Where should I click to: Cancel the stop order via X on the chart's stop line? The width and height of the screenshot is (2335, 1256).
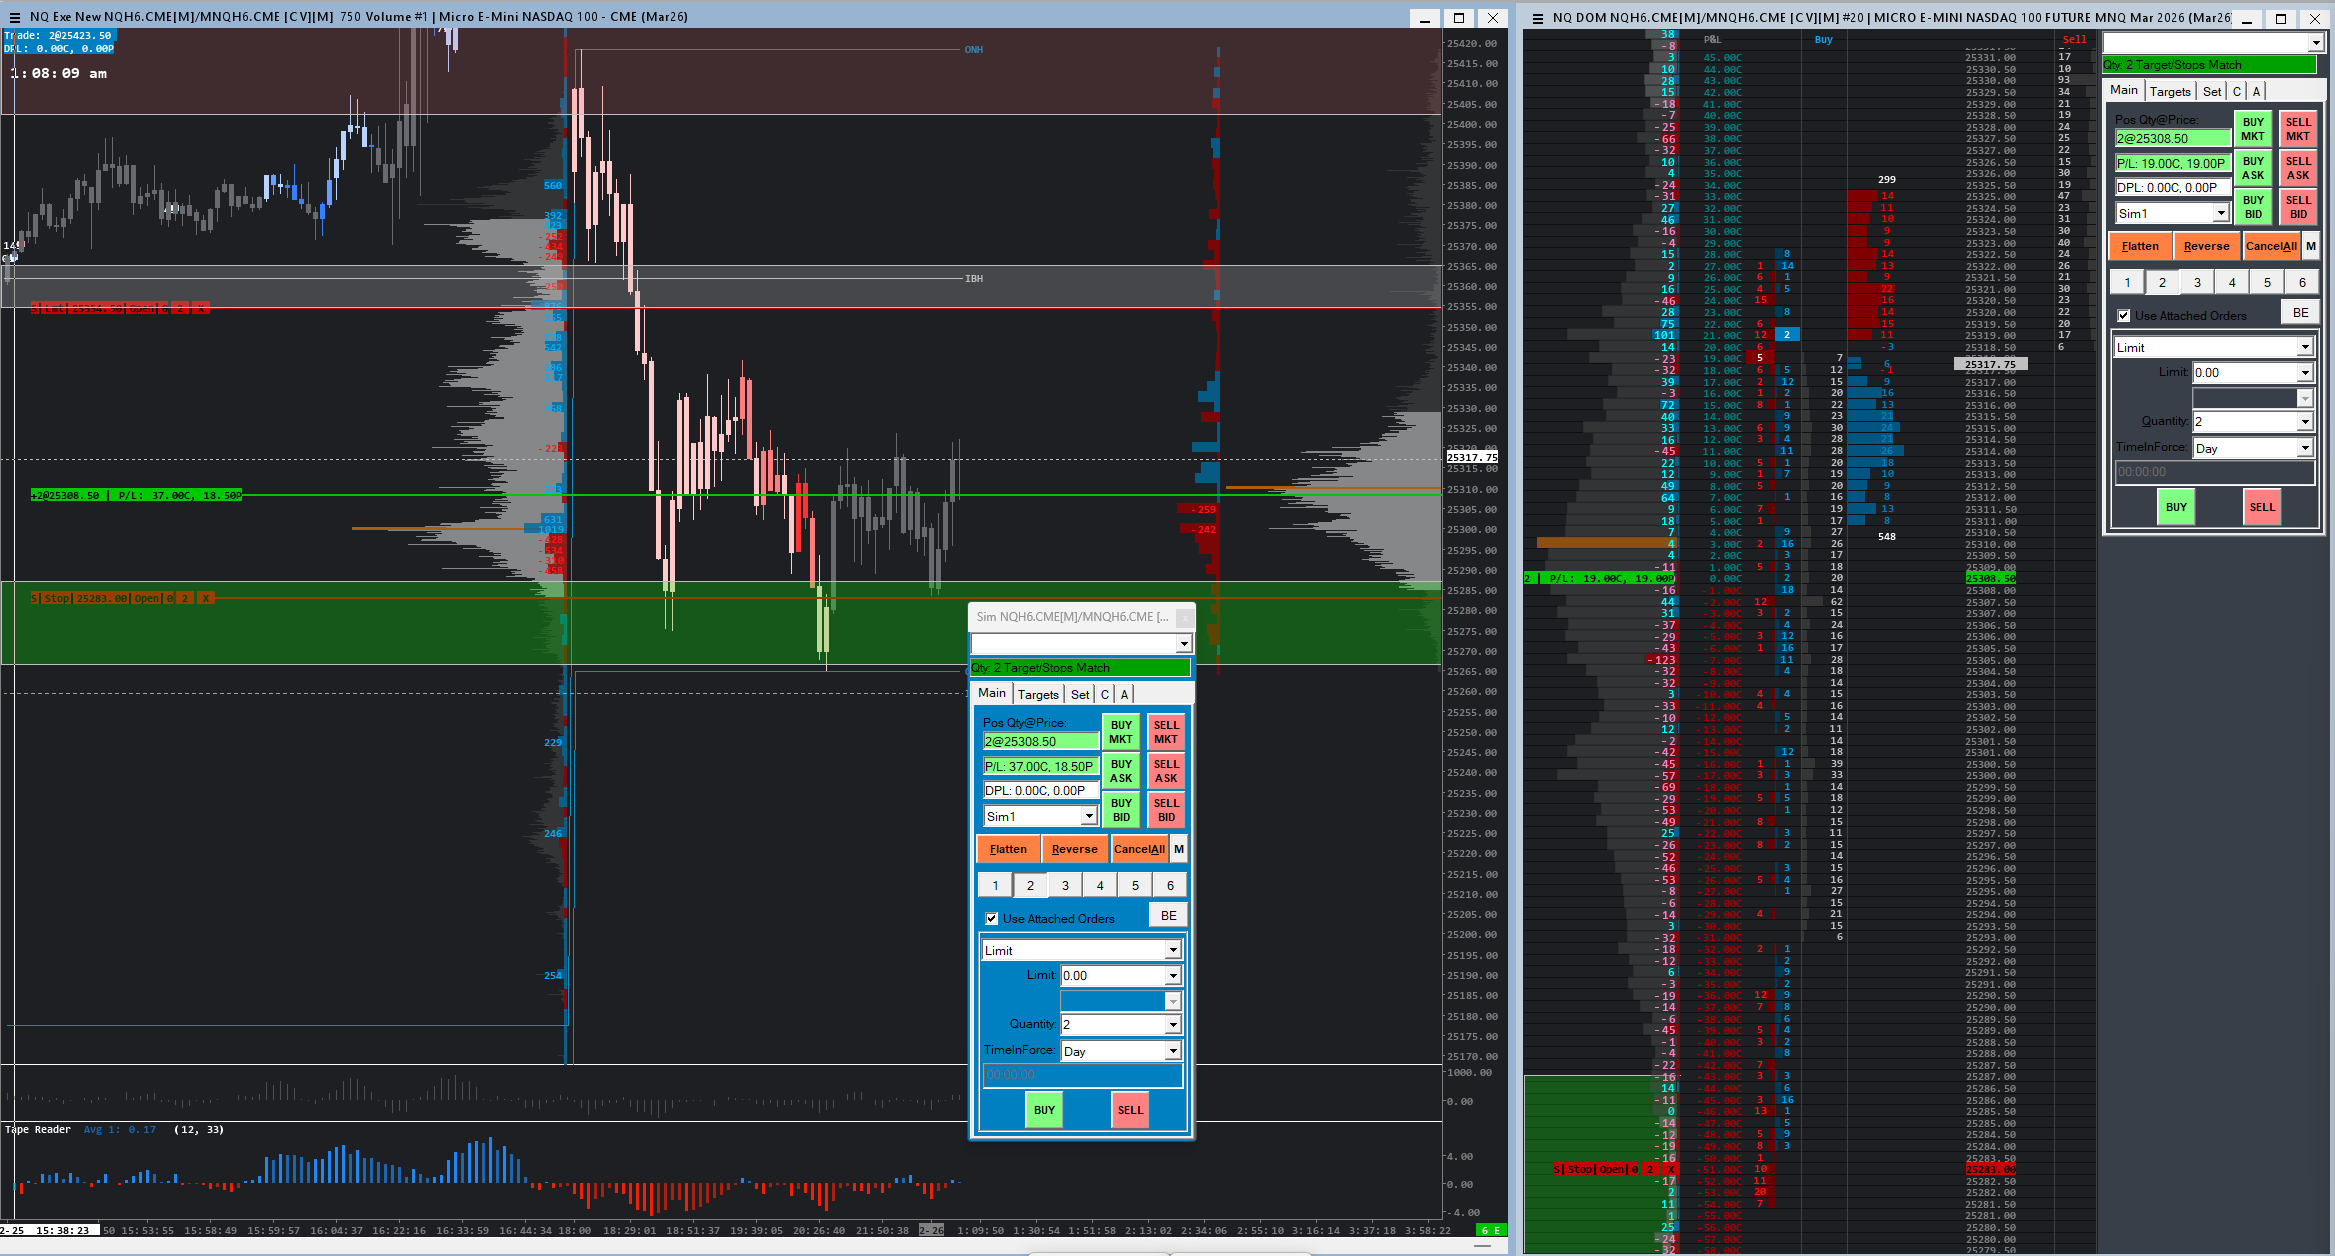[205, 598]
